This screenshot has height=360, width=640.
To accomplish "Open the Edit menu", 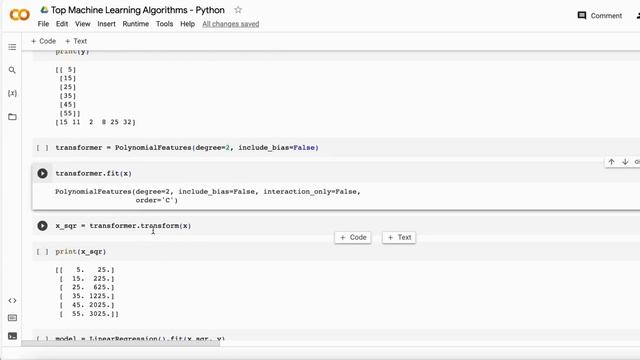I will (x=62, y=24).
